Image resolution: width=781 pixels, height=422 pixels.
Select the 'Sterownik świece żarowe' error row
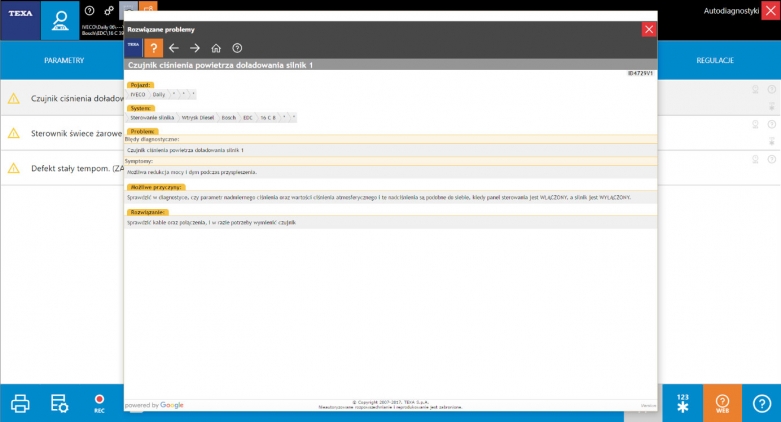[x=65, y=133]
